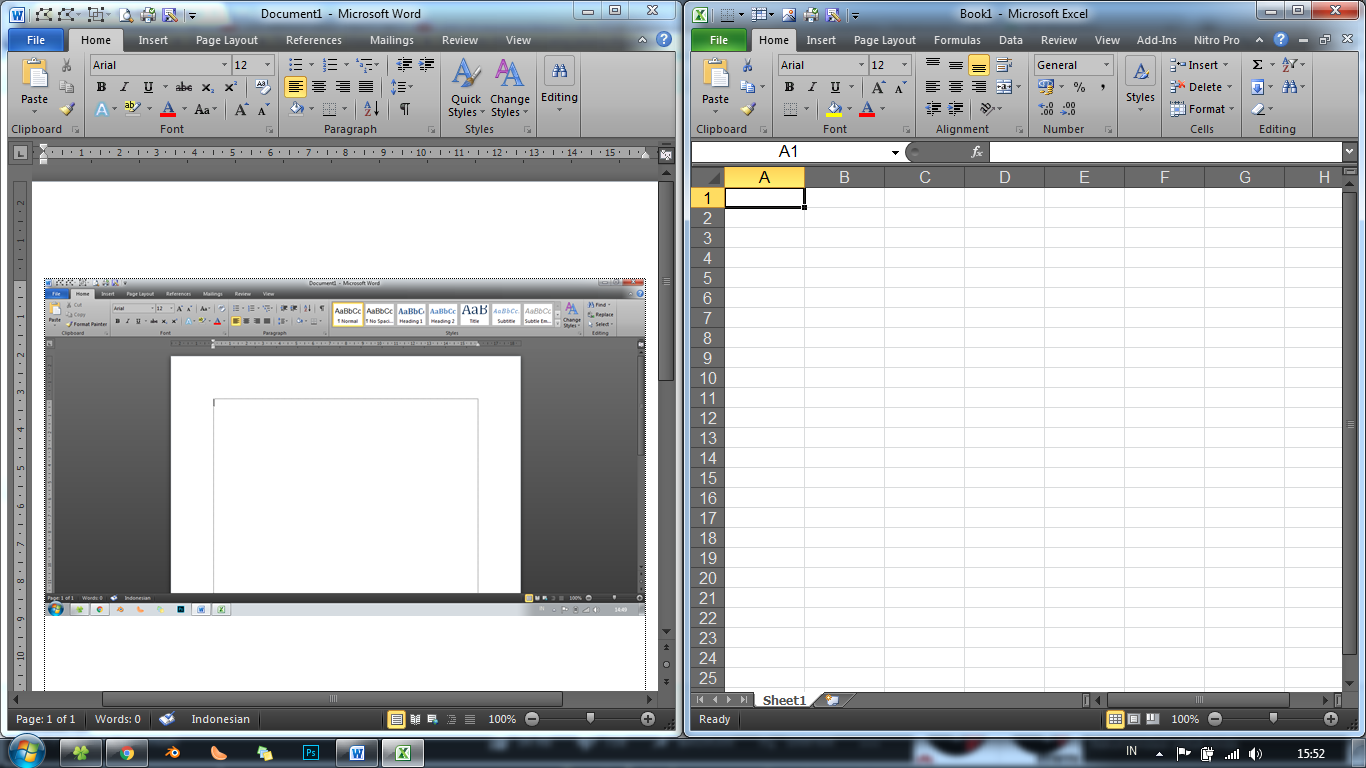Click Word's proofing check icon in status bar

click(167, 719)
